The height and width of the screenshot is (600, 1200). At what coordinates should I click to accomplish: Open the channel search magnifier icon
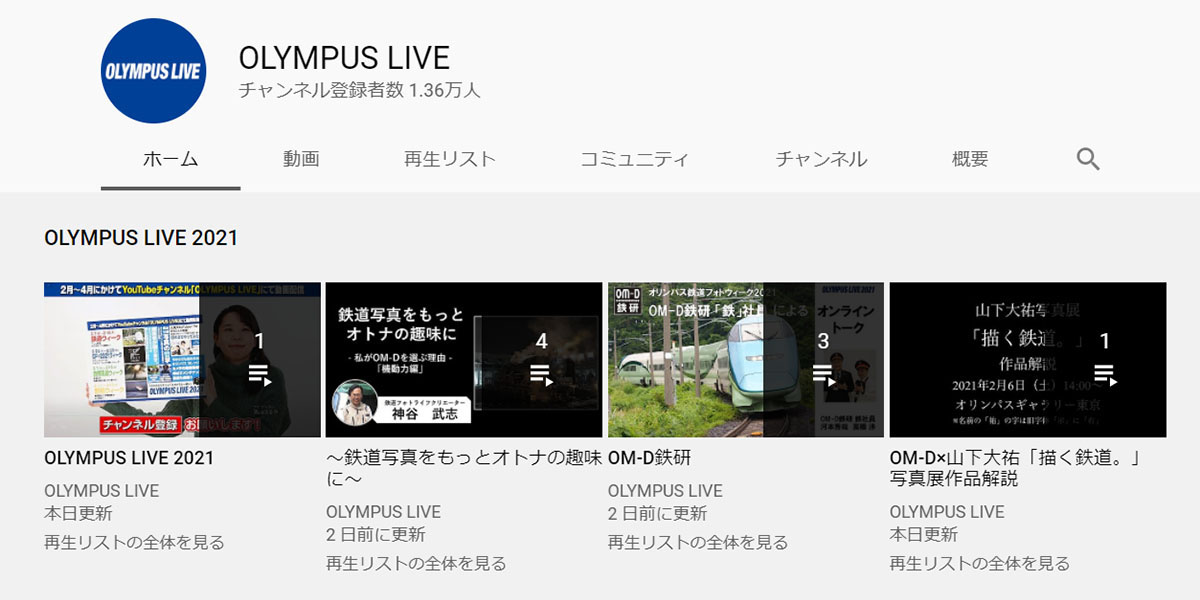(1088, 159)
